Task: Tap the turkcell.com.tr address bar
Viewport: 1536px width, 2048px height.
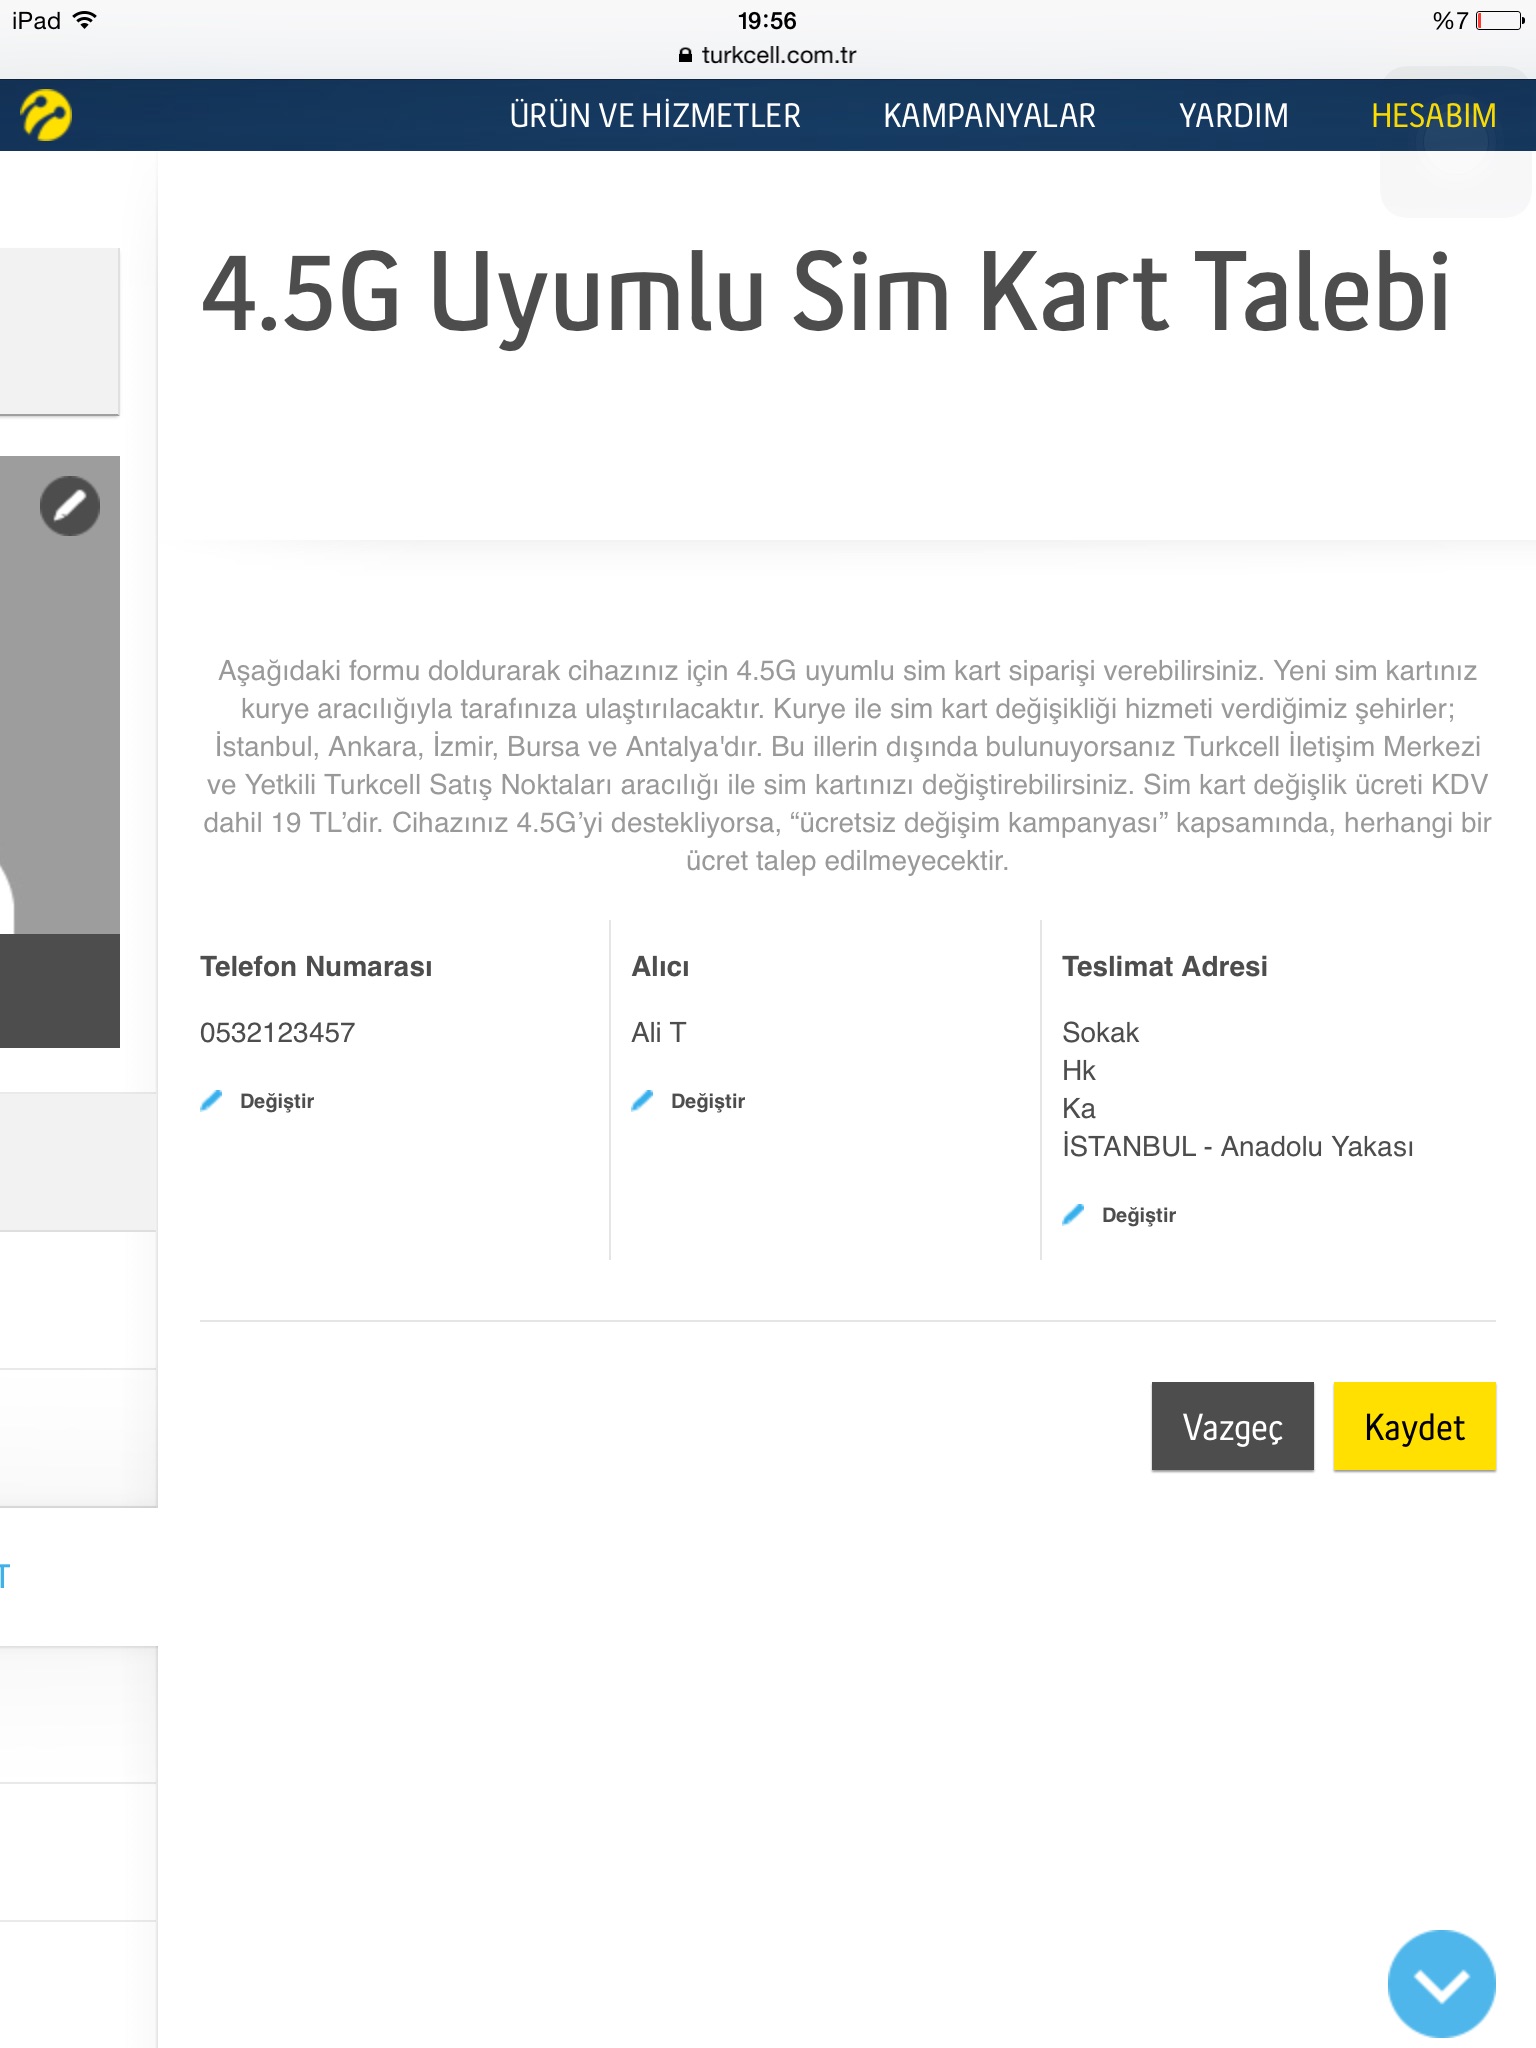Action: click(768, 55)
